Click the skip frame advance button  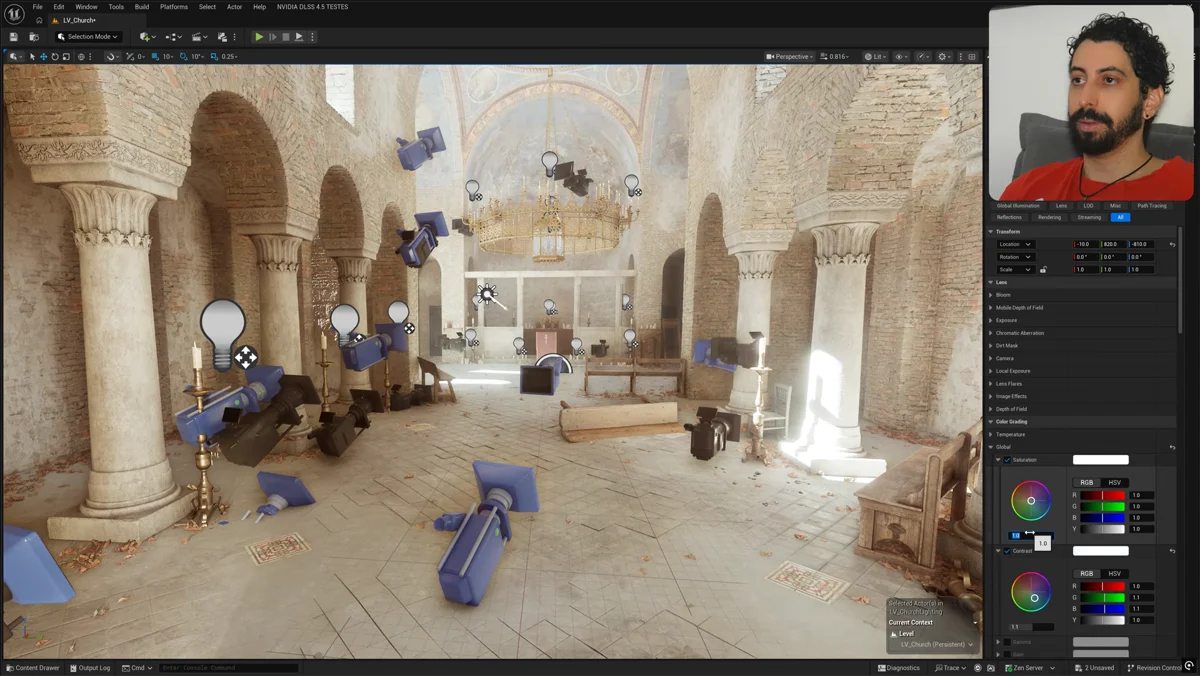tap(272, 37)
